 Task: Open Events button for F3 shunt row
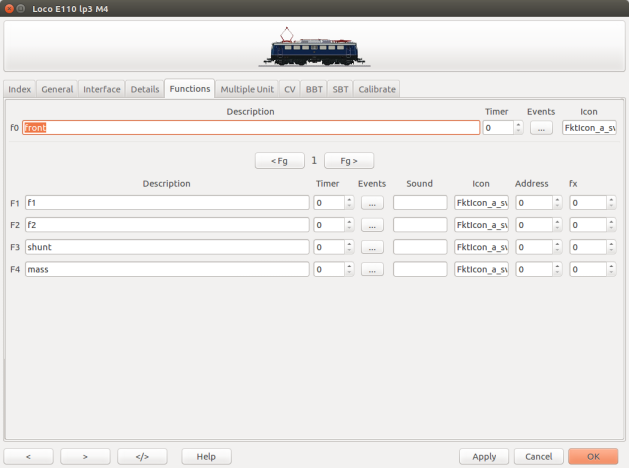click(x=371, y=247)
